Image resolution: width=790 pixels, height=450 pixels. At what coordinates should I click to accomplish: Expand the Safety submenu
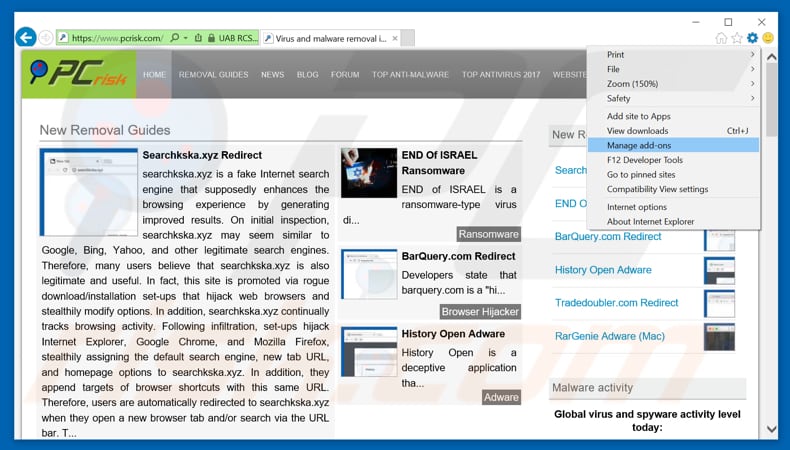point(674,98)
